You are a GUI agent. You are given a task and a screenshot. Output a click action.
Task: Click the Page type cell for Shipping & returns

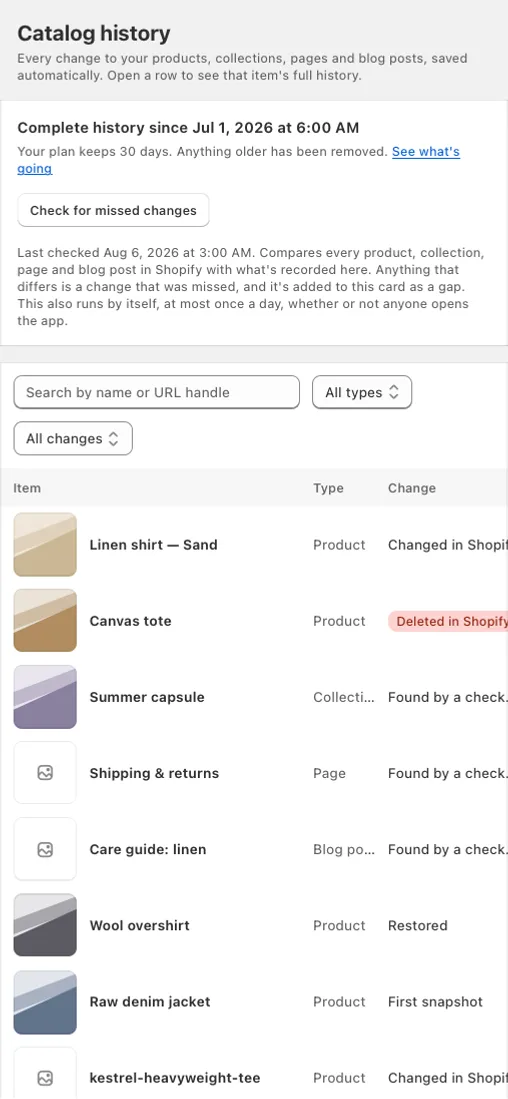point(329,773)
